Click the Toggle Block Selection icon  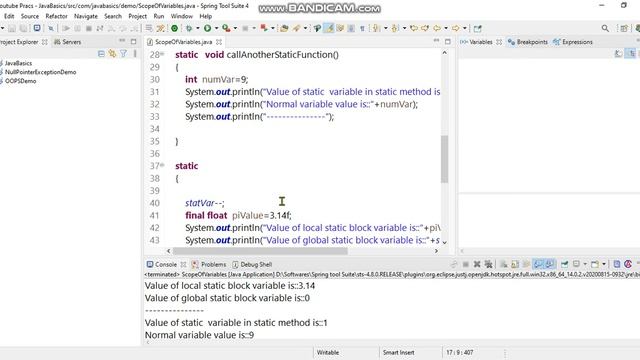(x=351, y=28)
